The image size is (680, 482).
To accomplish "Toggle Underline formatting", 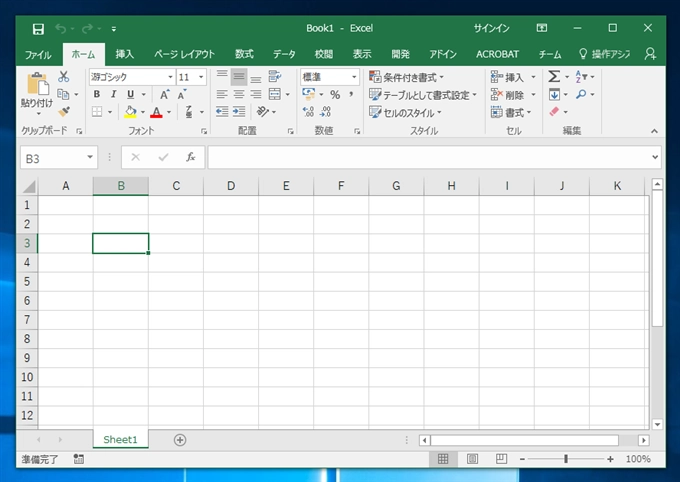I will pyautogui.click(x=131, y=94).
